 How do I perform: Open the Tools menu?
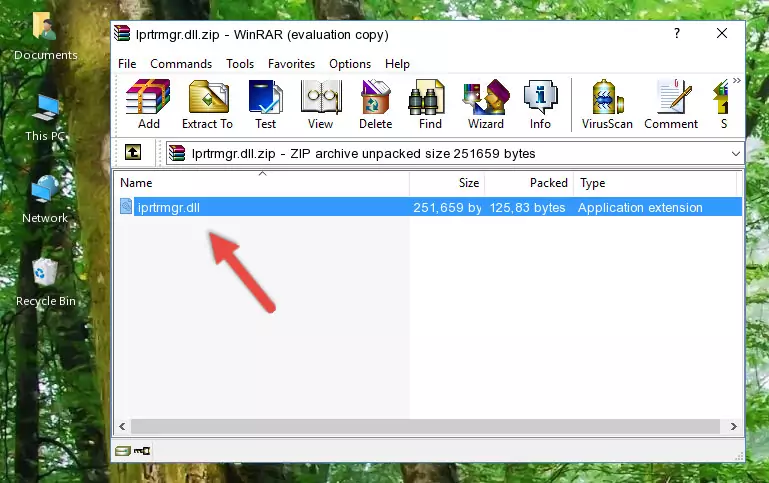240,64
